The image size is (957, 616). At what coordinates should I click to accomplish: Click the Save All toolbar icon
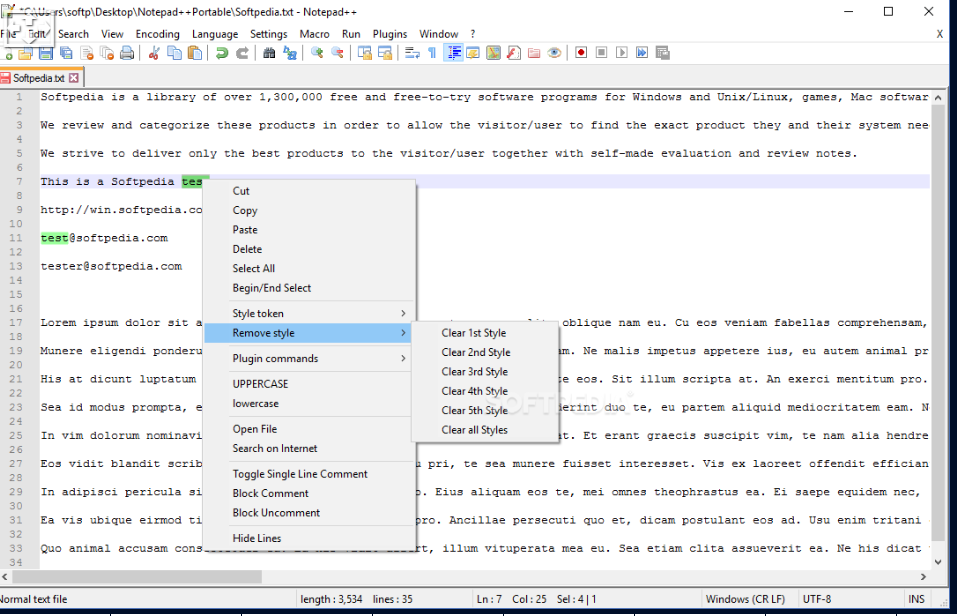click(x=66, y=54)
